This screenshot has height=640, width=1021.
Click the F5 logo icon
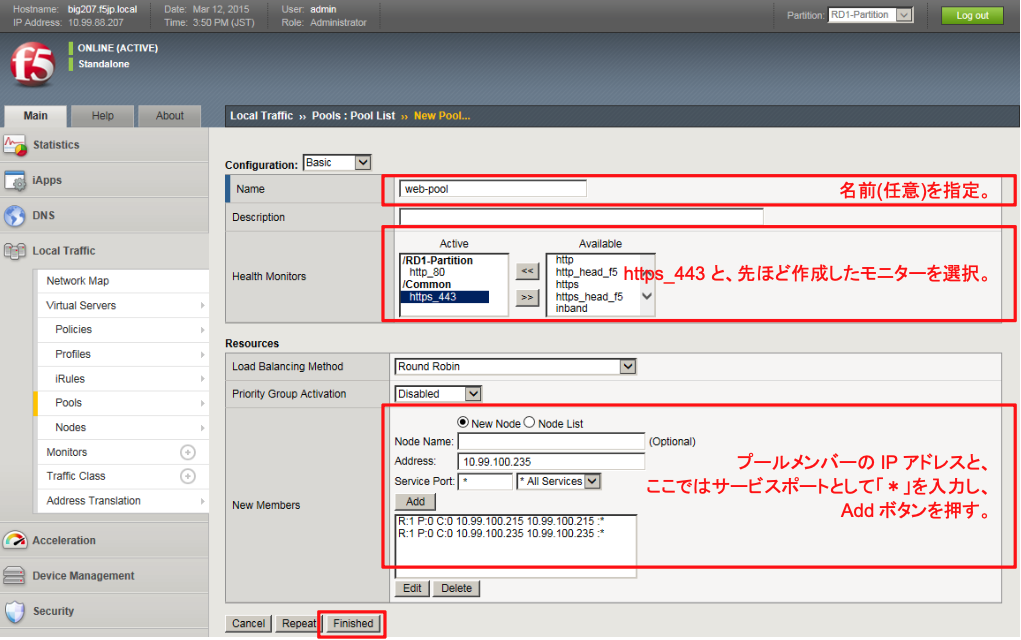point(32,64)
